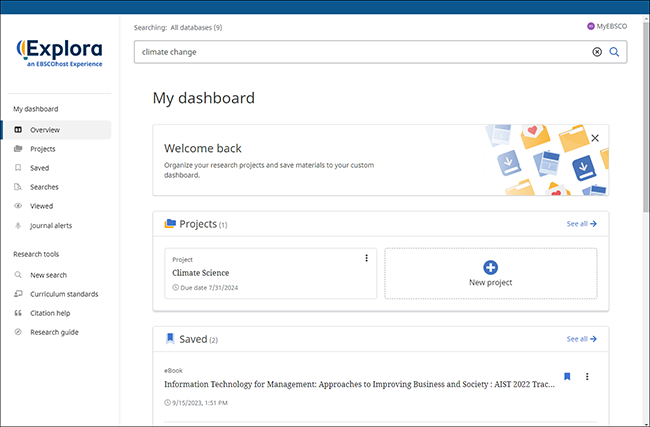Open Projects in the sidebar
The height and width of the screenshot is (427, 650).
pos(43,149)
